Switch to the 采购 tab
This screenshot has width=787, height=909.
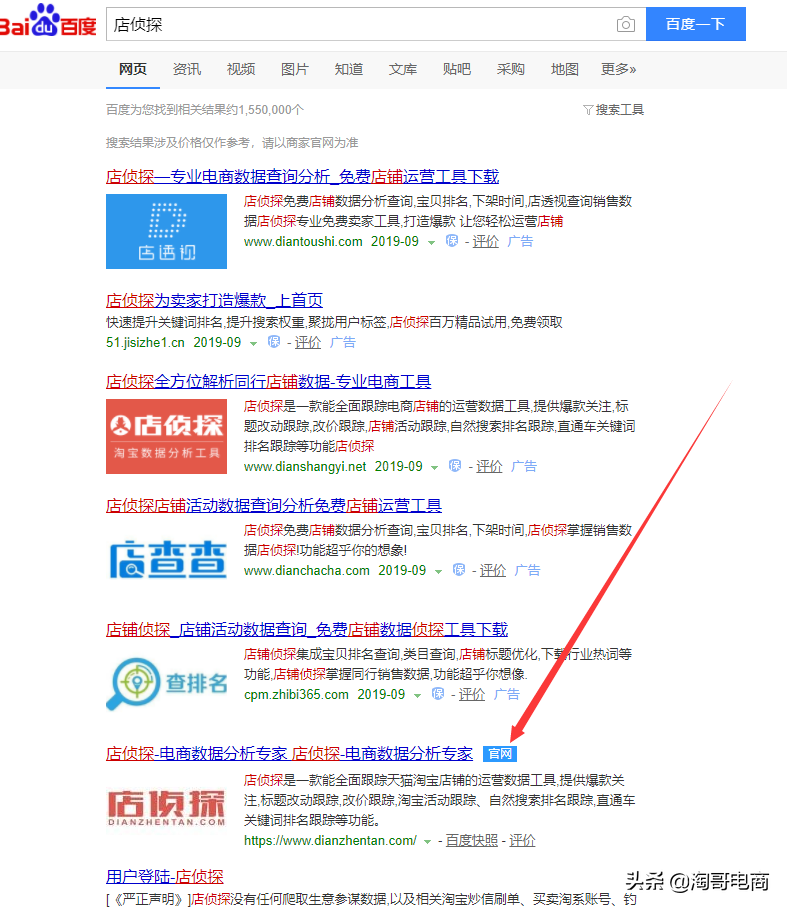511,70
